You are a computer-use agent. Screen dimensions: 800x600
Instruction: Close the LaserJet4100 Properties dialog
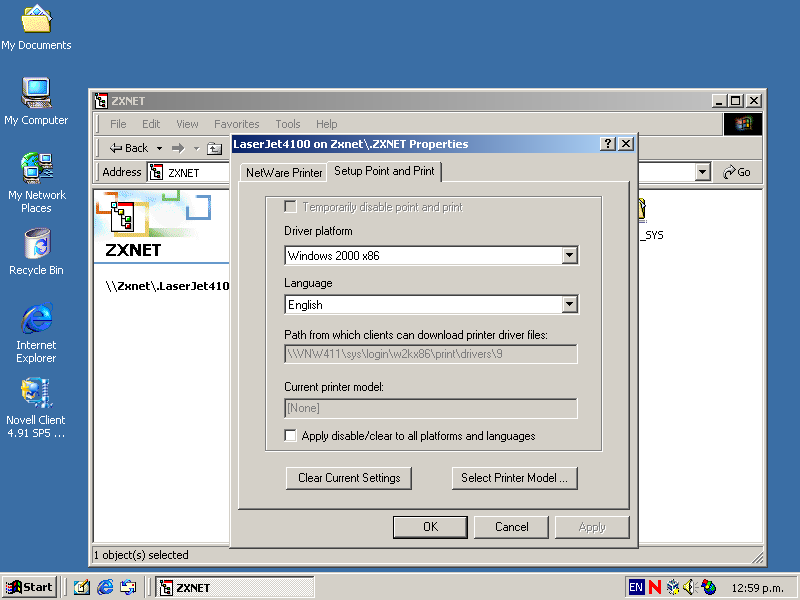pos(626,144)
